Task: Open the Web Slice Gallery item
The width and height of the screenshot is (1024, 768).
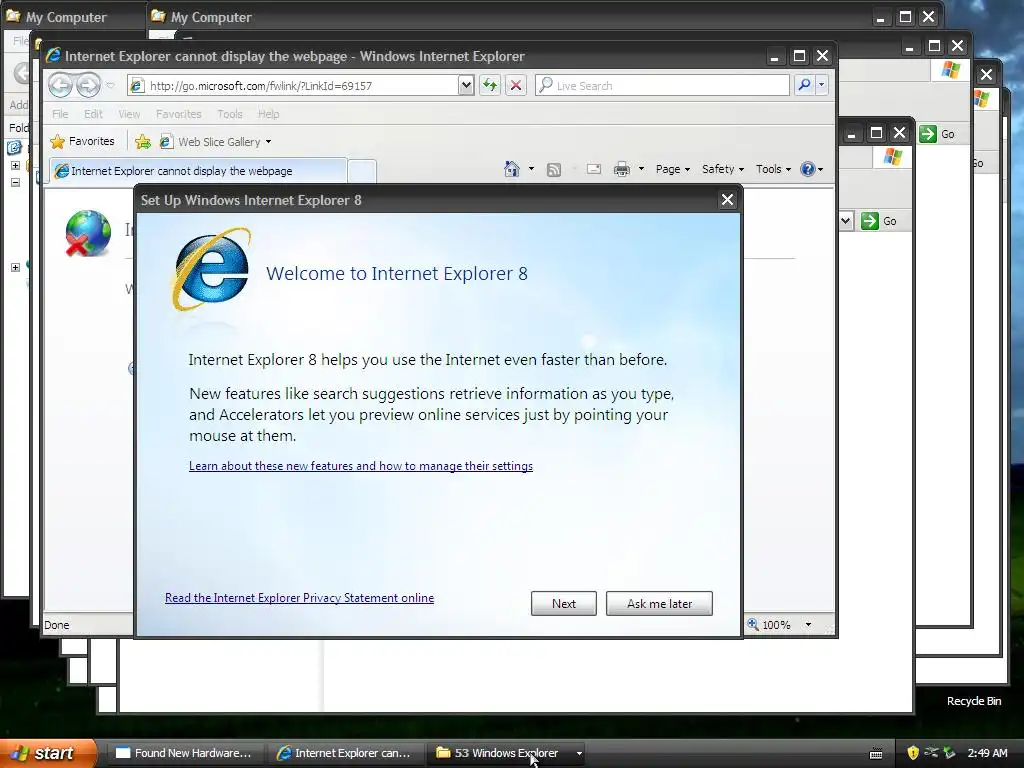Action: 216,142
